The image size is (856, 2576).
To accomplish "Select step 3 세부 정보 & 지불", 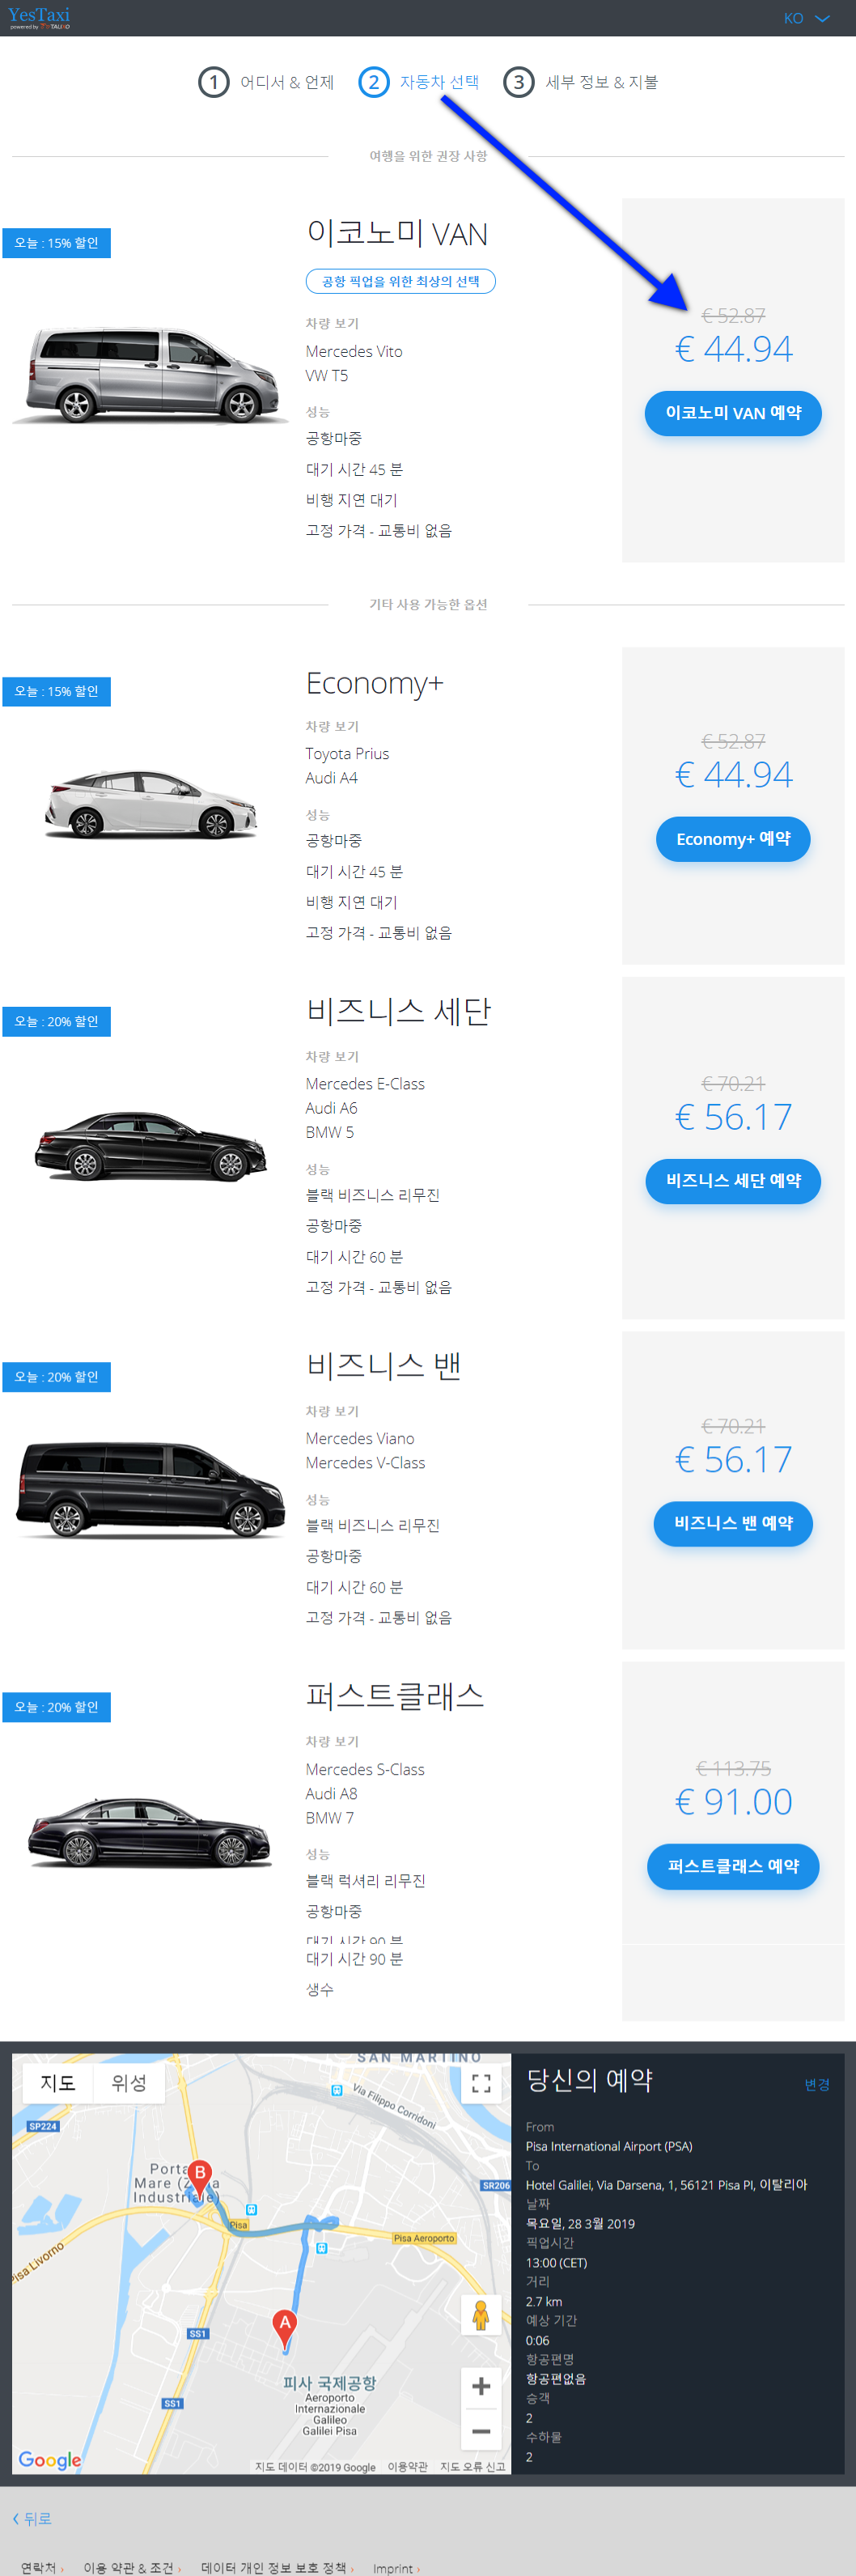I will click(x=580, y=82).
